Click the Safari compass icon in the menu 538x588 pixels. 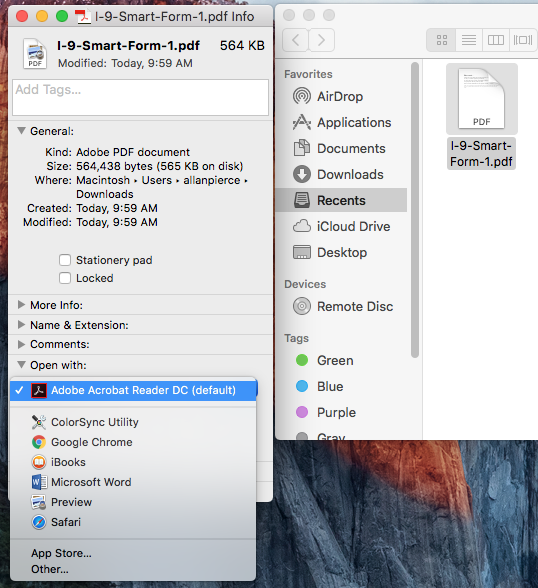click(x=39, y=522)
